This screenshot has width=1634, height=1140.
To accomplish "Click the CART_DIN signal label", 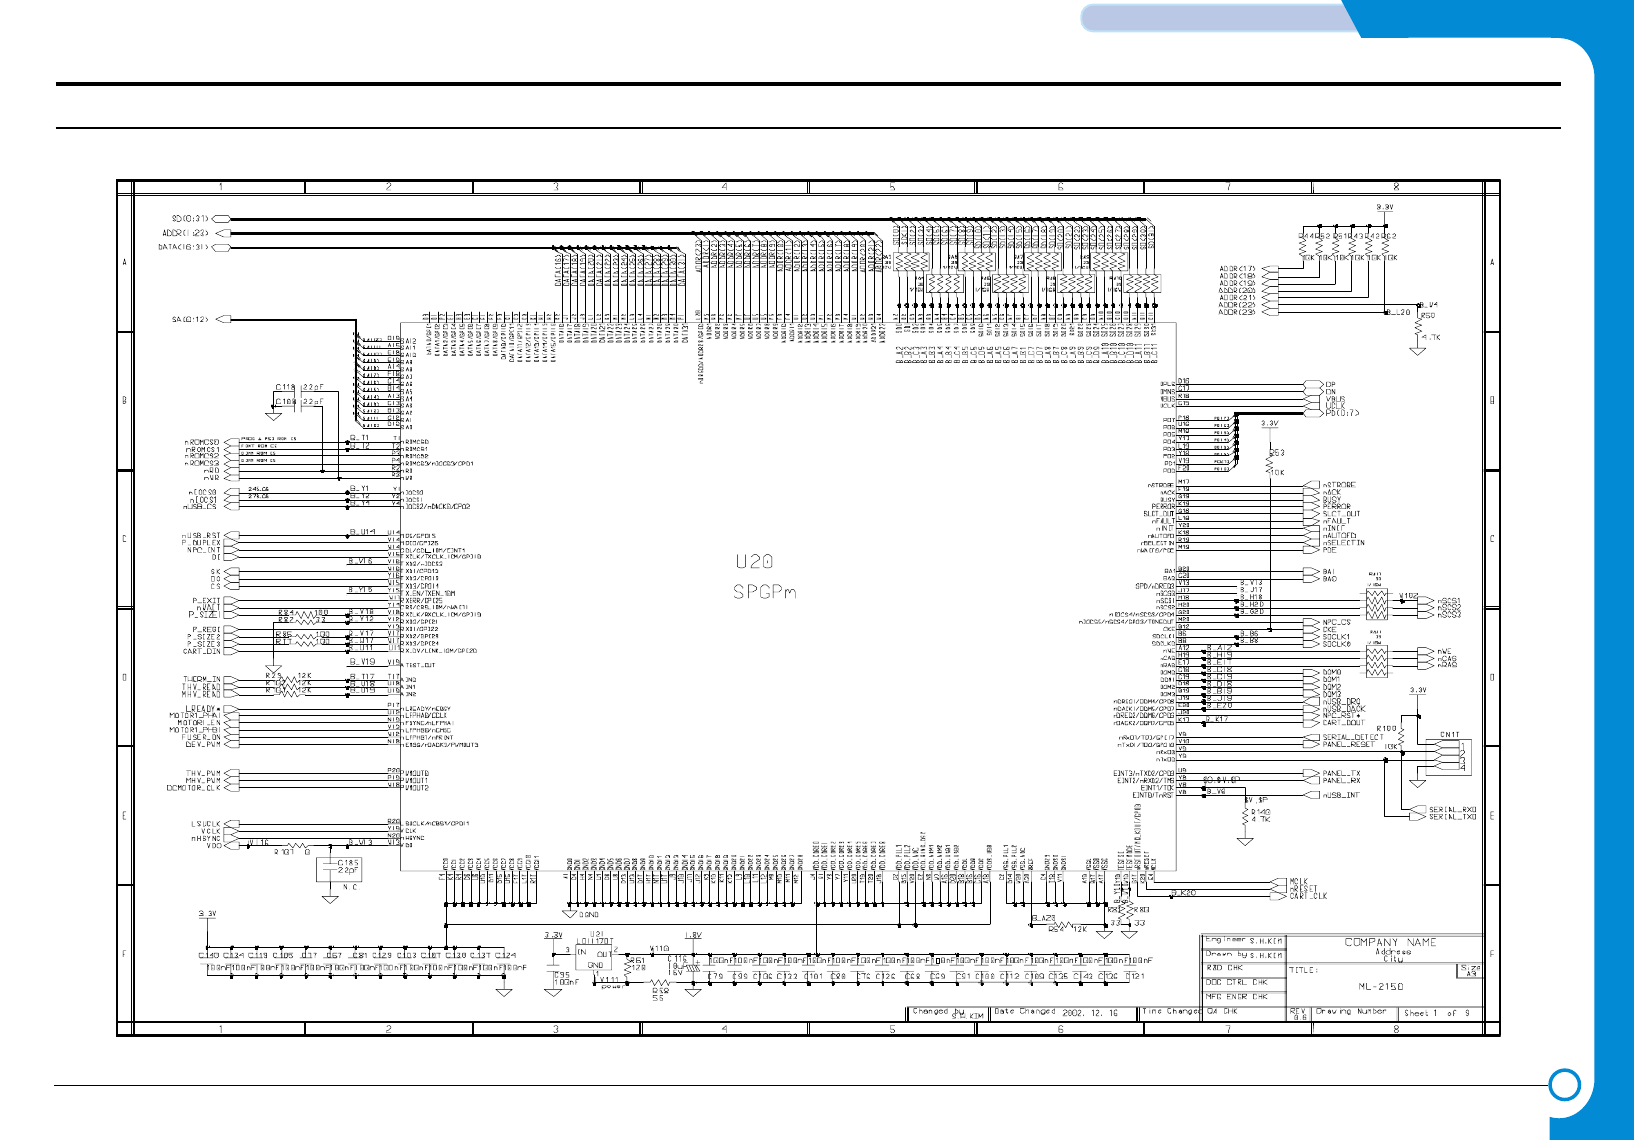I will [x=202, y=652].
